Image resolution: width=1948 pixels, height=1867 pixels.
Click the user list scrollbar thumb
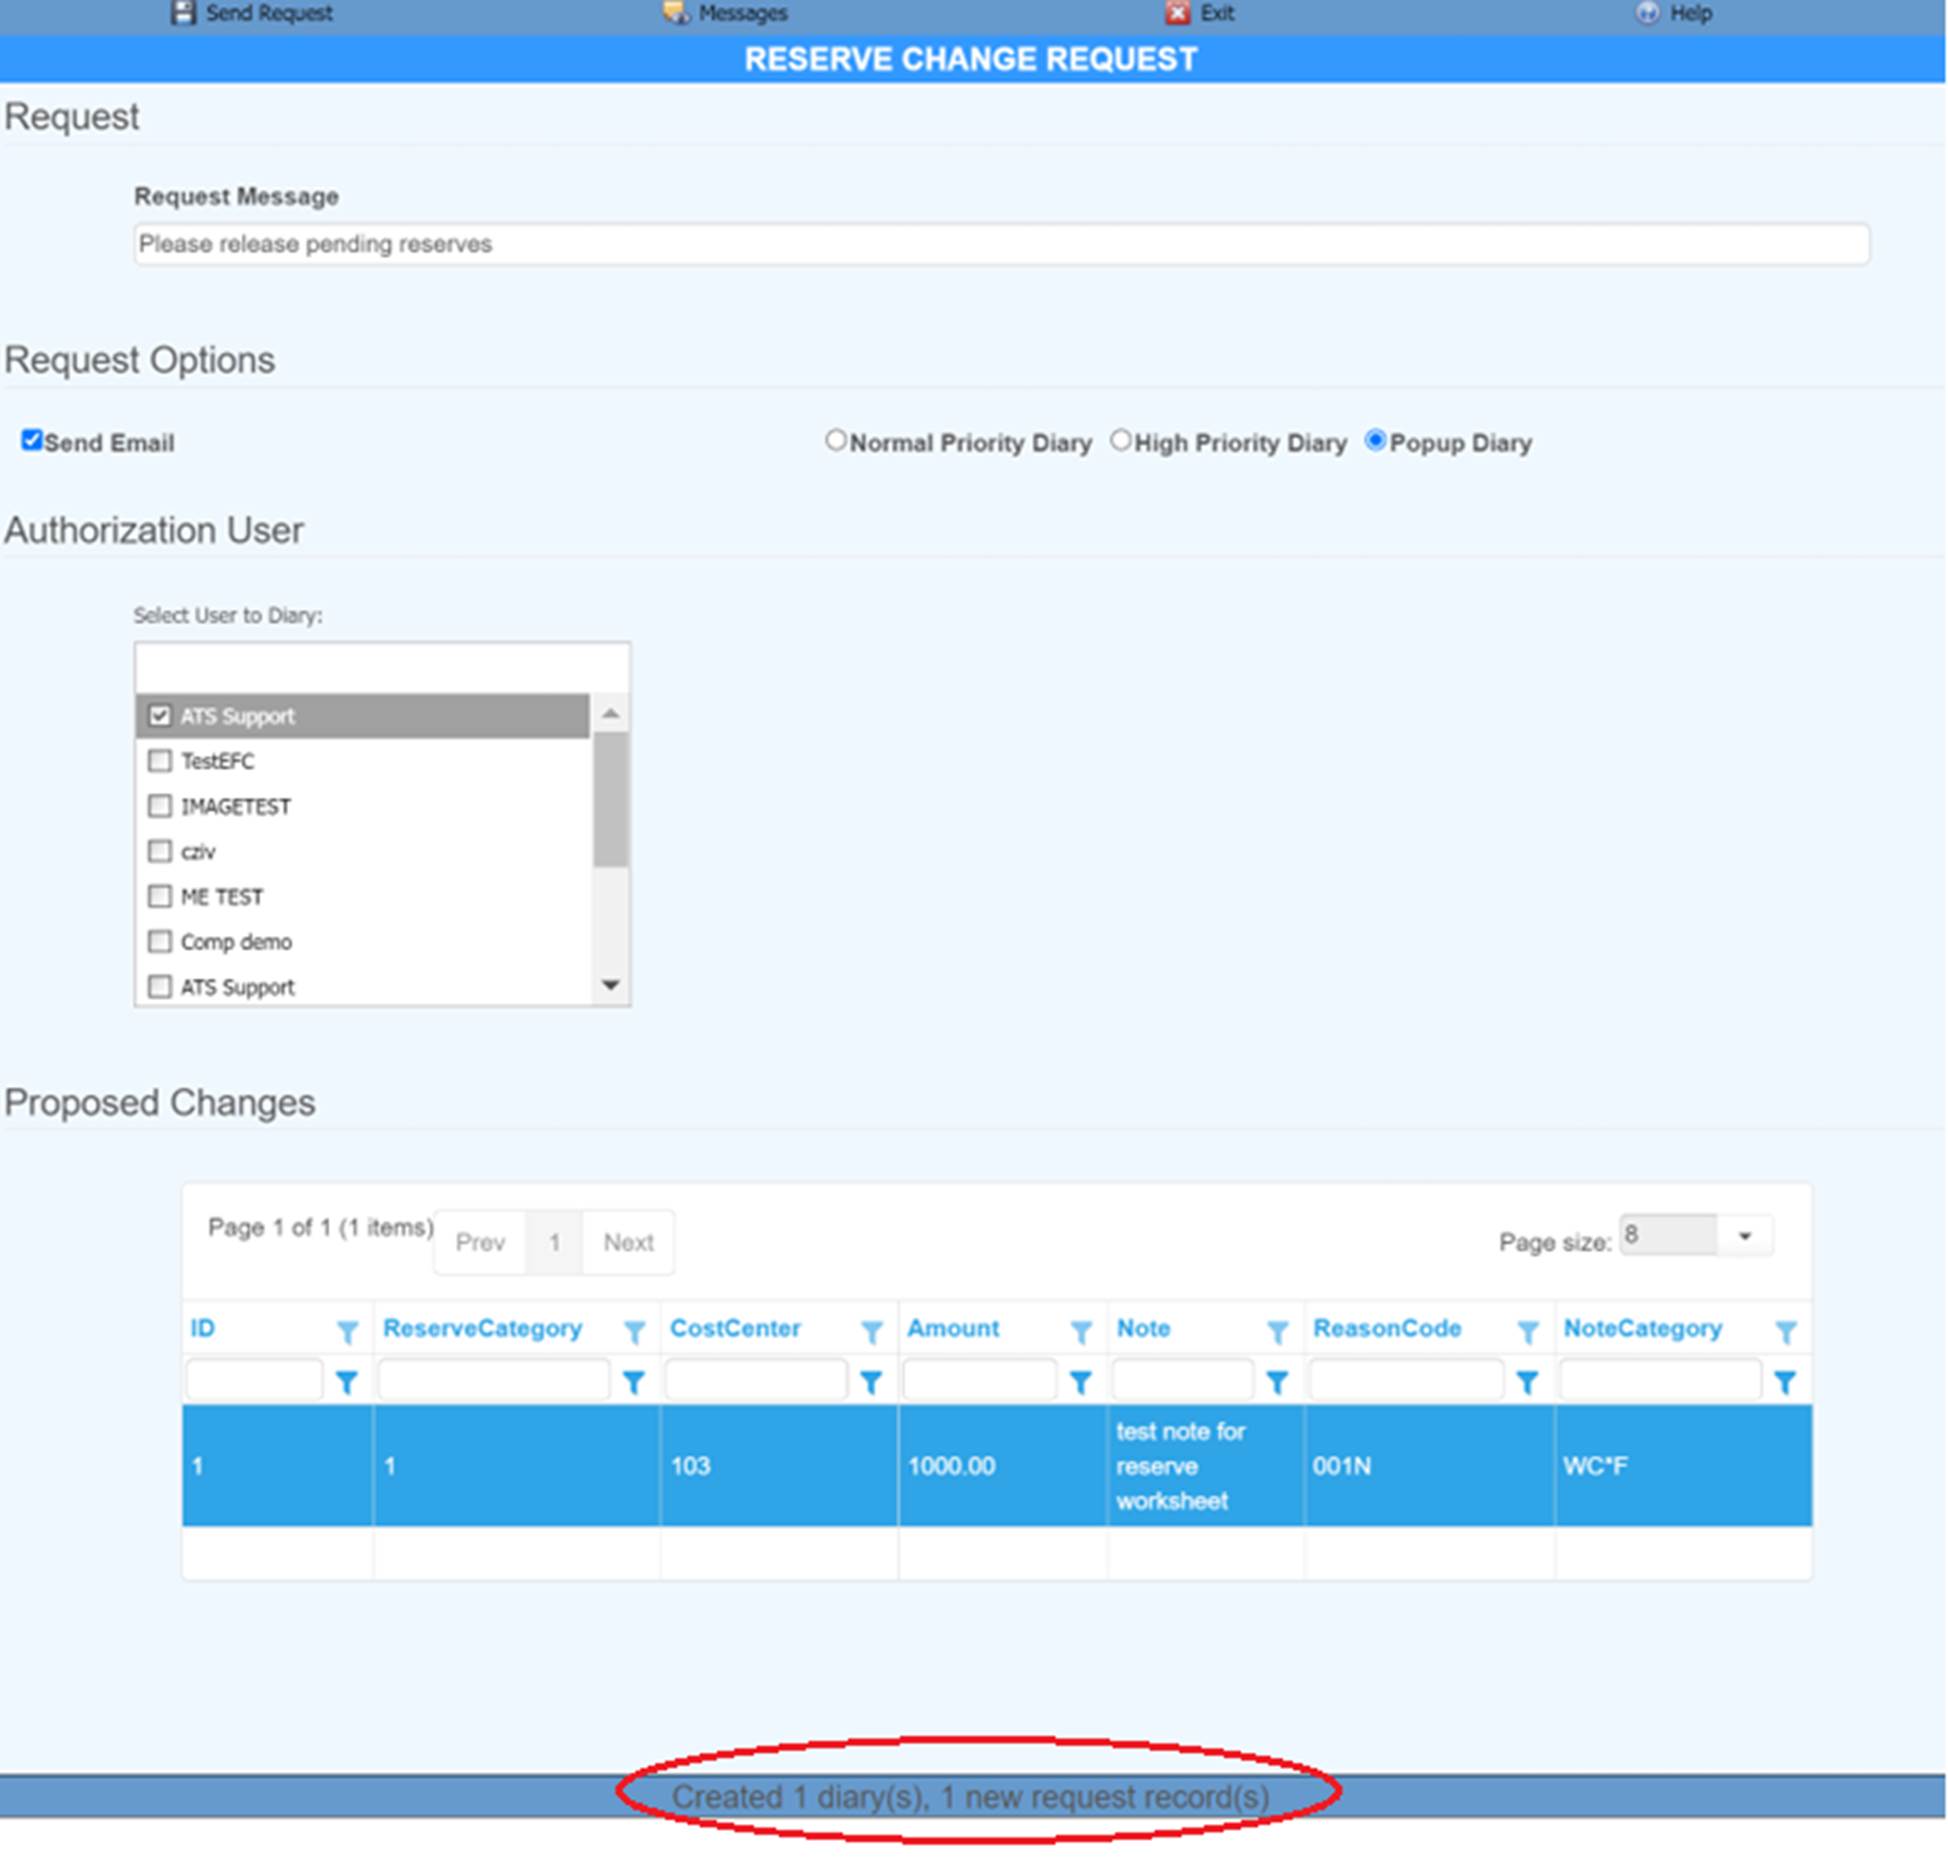click(610, 798)
